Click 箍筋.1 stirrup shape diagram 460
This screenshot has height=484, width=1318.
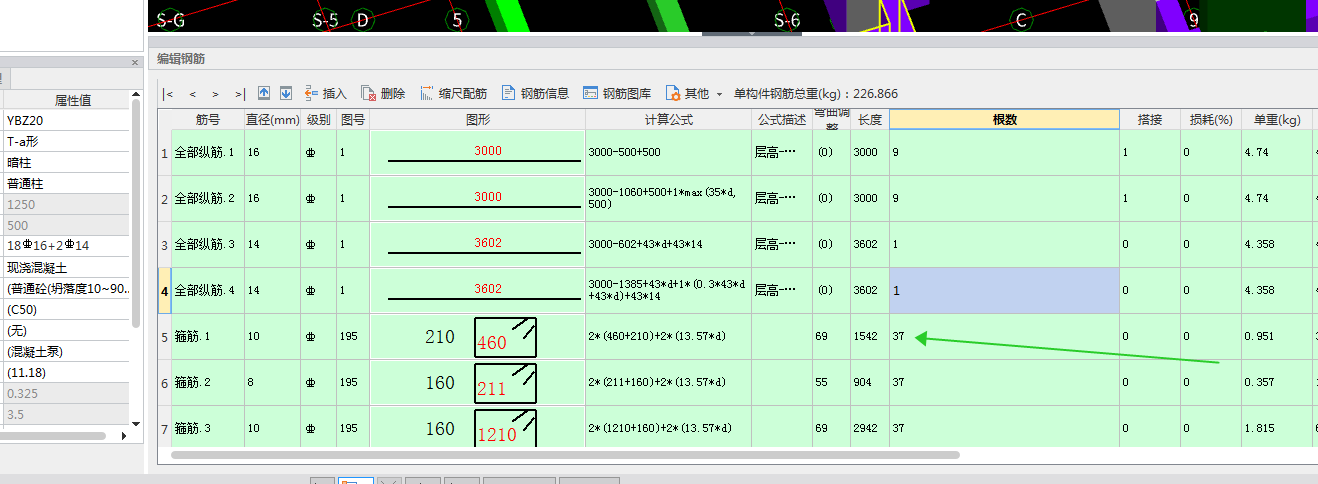click(505, 337)
